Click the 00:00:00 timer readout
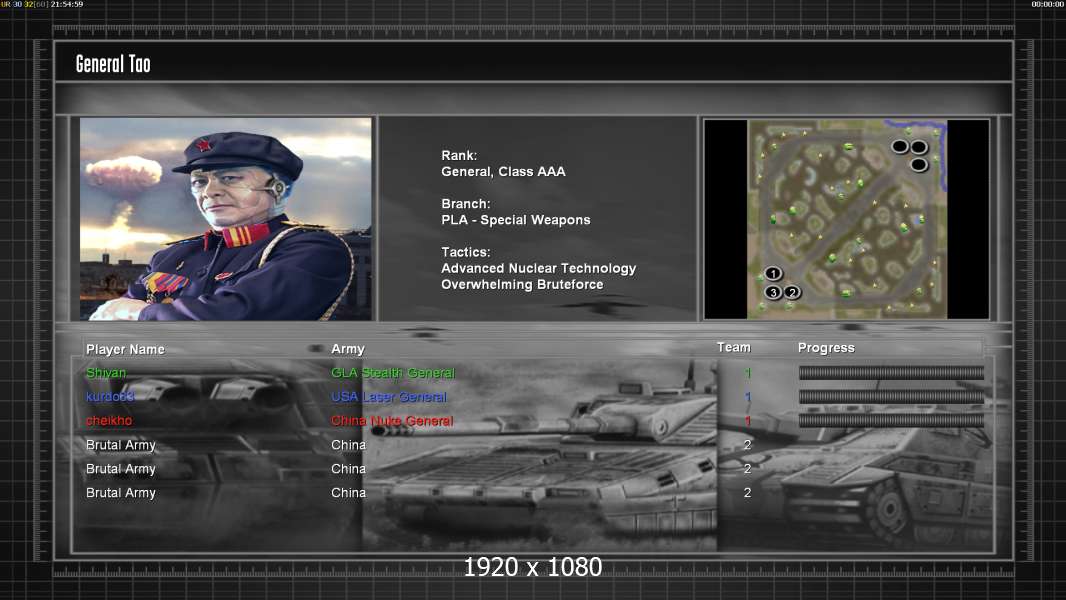1066x600 pixels. (x=1048, y=4)
